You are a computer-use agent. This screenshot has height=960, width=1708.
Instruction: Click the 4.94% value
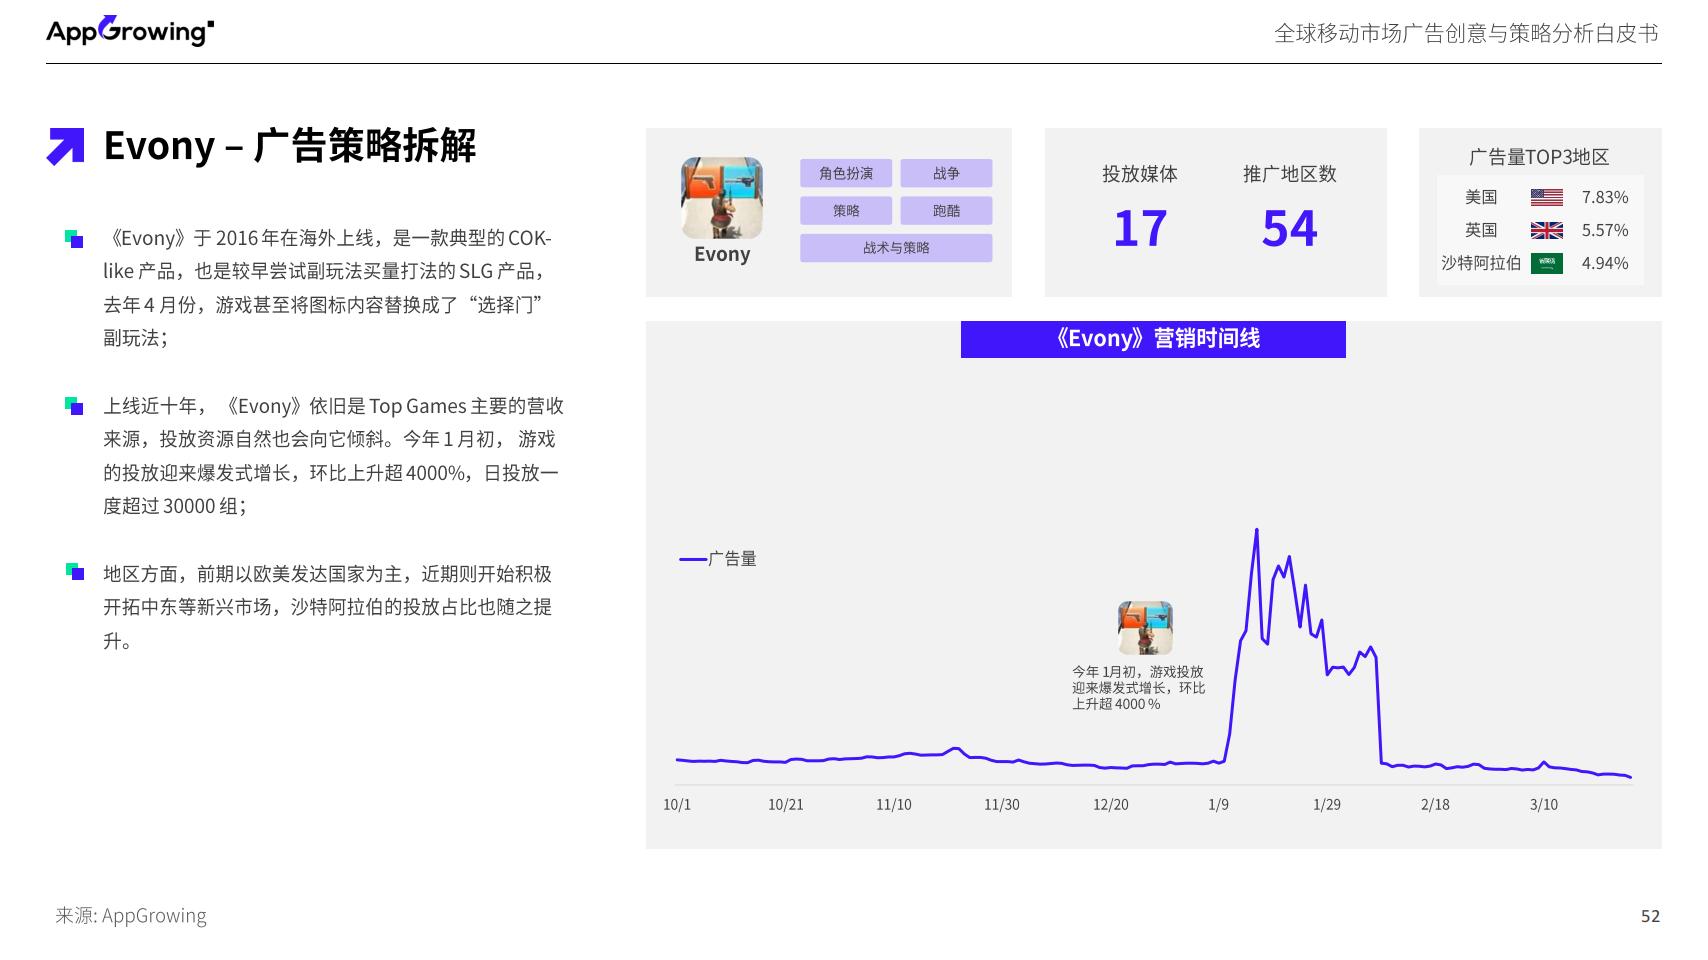(1605, 264)
